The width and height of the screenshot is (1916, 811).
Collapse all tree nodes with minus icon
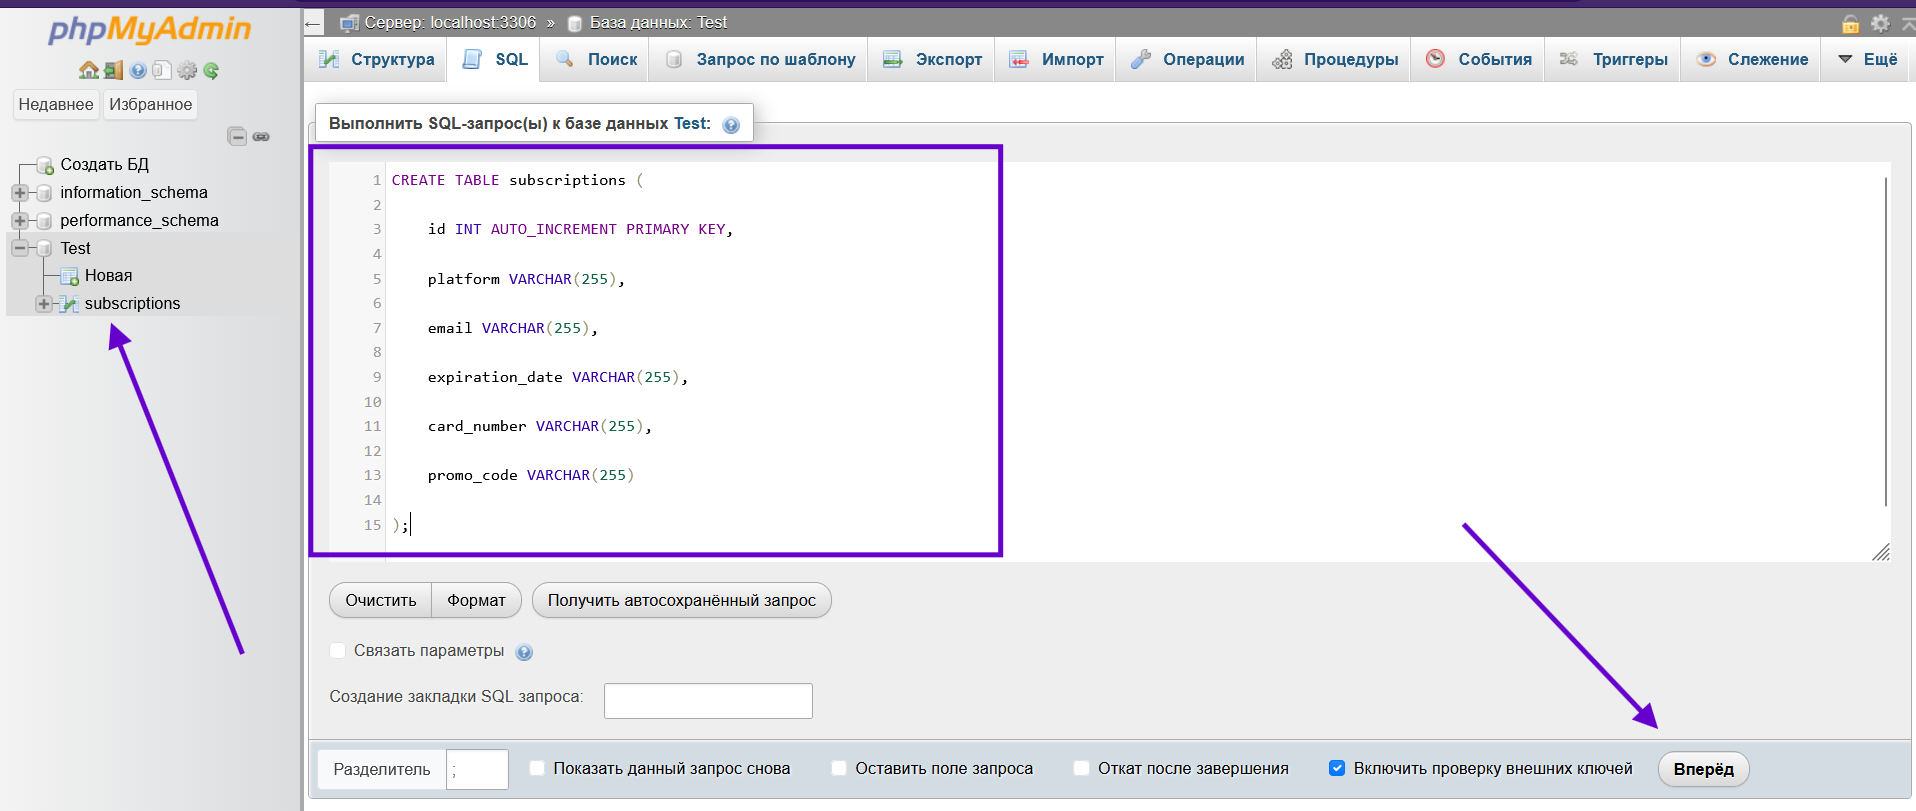pyautogui.click(x=237, y=136)
